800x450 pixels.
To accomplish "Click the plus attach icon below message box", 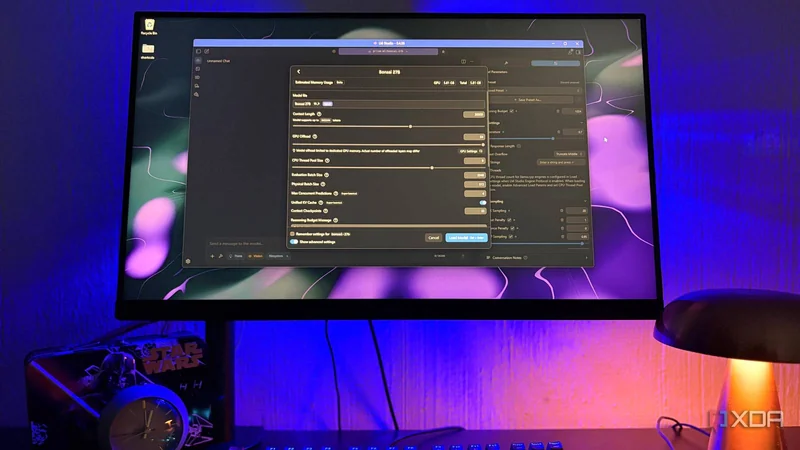I will coord(212,256).
